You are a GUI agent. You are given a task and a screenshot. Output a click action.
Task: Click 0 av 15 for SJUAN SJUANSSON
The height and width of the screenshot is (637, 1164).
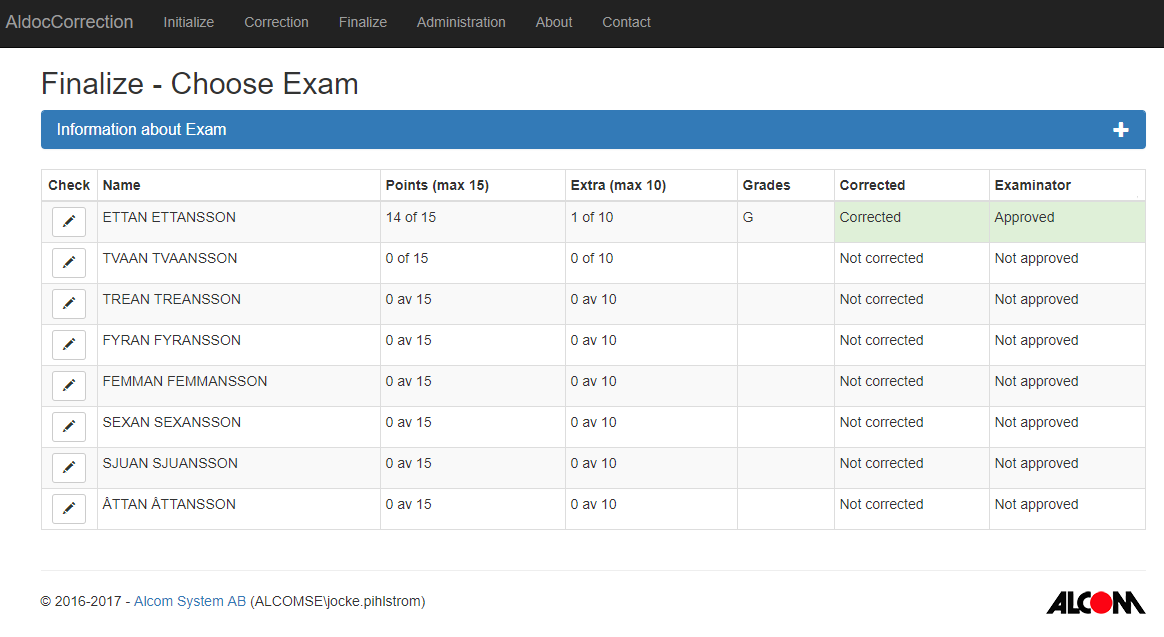[x=408, y=463]
